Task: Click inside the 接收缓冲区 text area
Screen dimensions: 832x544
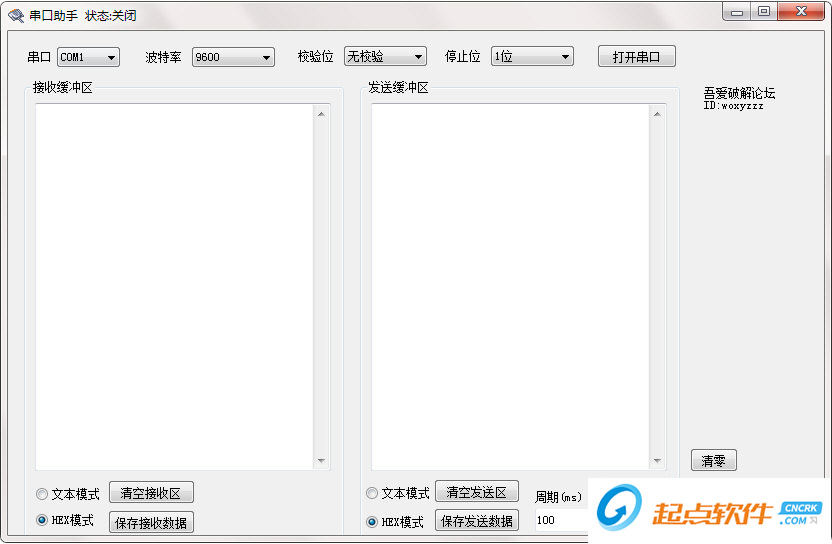Action: pyautogui.click(x=175, y=287)
